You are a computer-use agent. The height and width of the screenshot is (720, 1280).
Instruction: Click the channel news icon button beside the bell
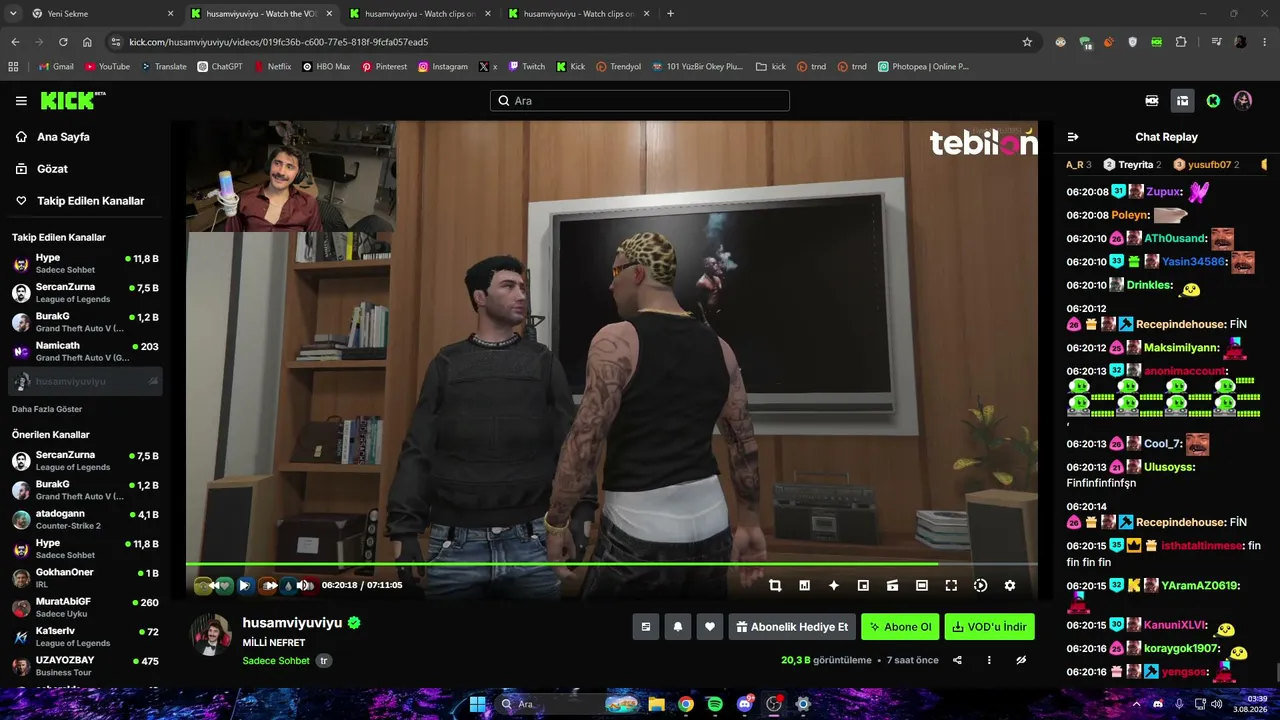646,627
